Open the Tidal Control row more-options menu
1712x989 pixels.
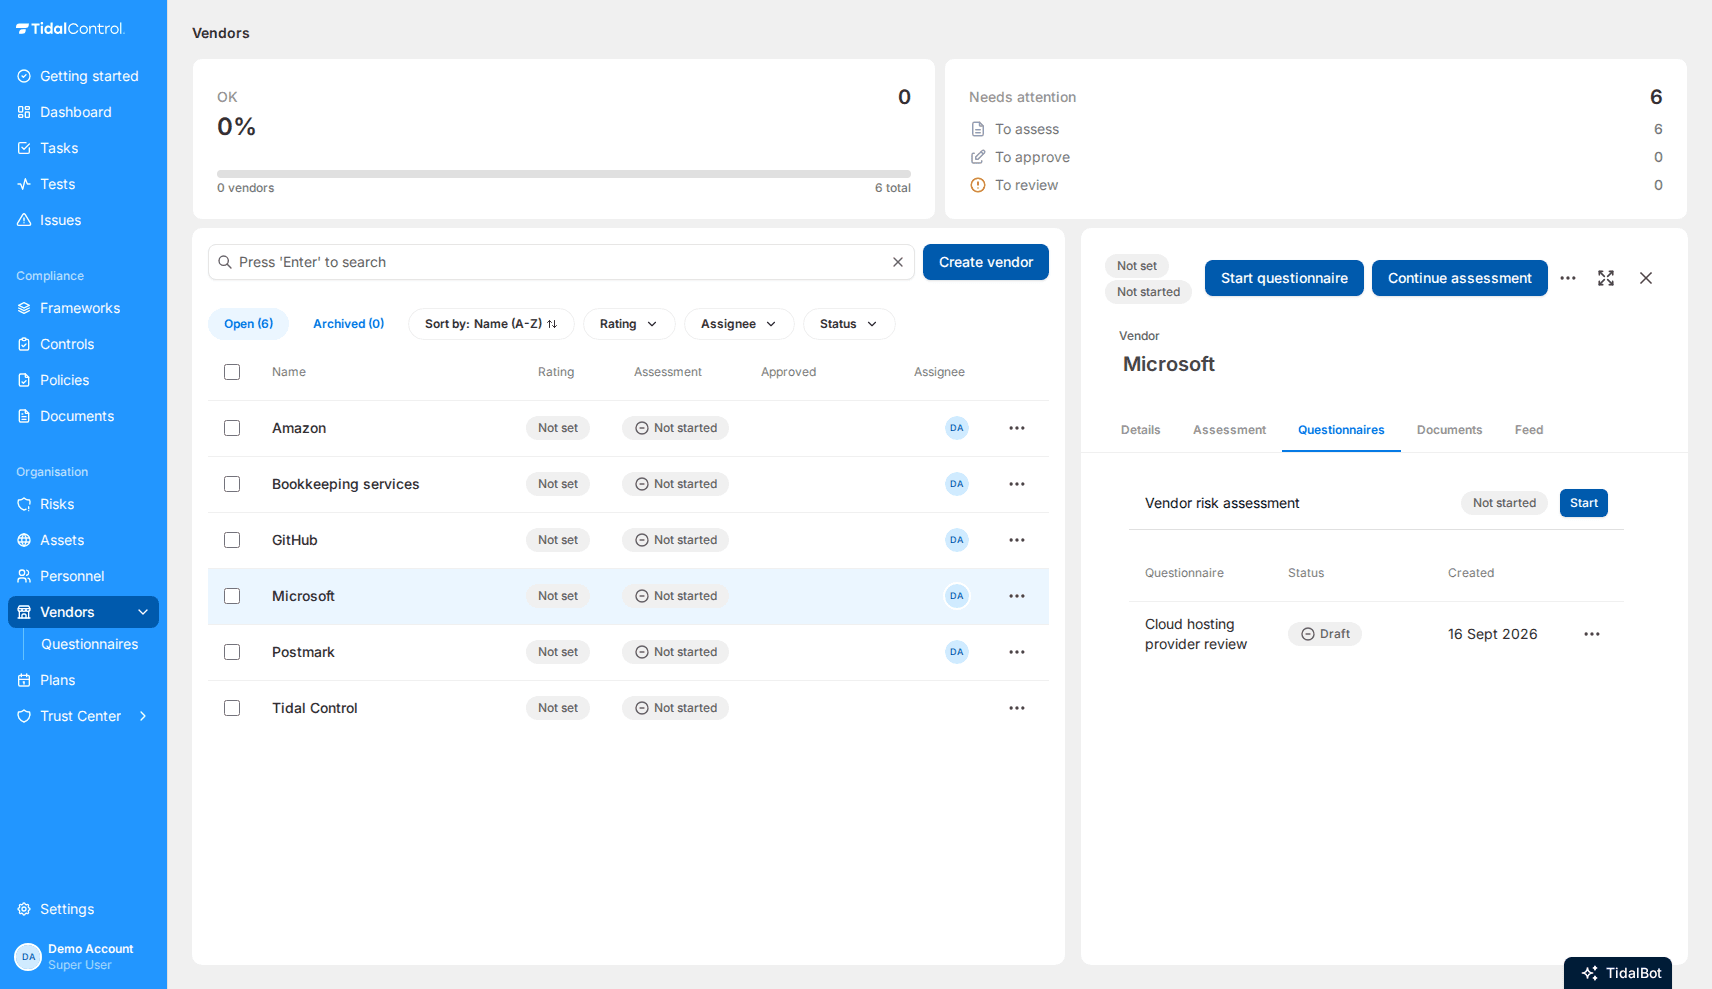pyautogui.click(x=1017, y=708)
